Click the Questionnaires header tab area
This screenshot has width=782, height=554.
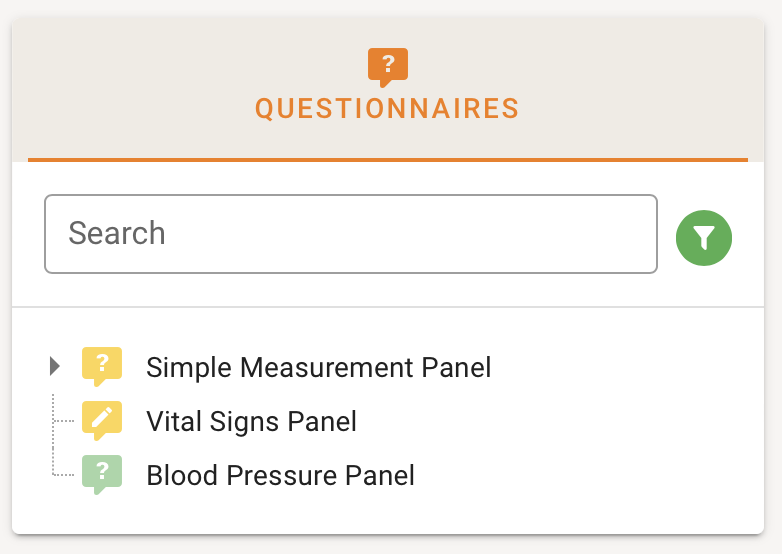tap(387, 90)
